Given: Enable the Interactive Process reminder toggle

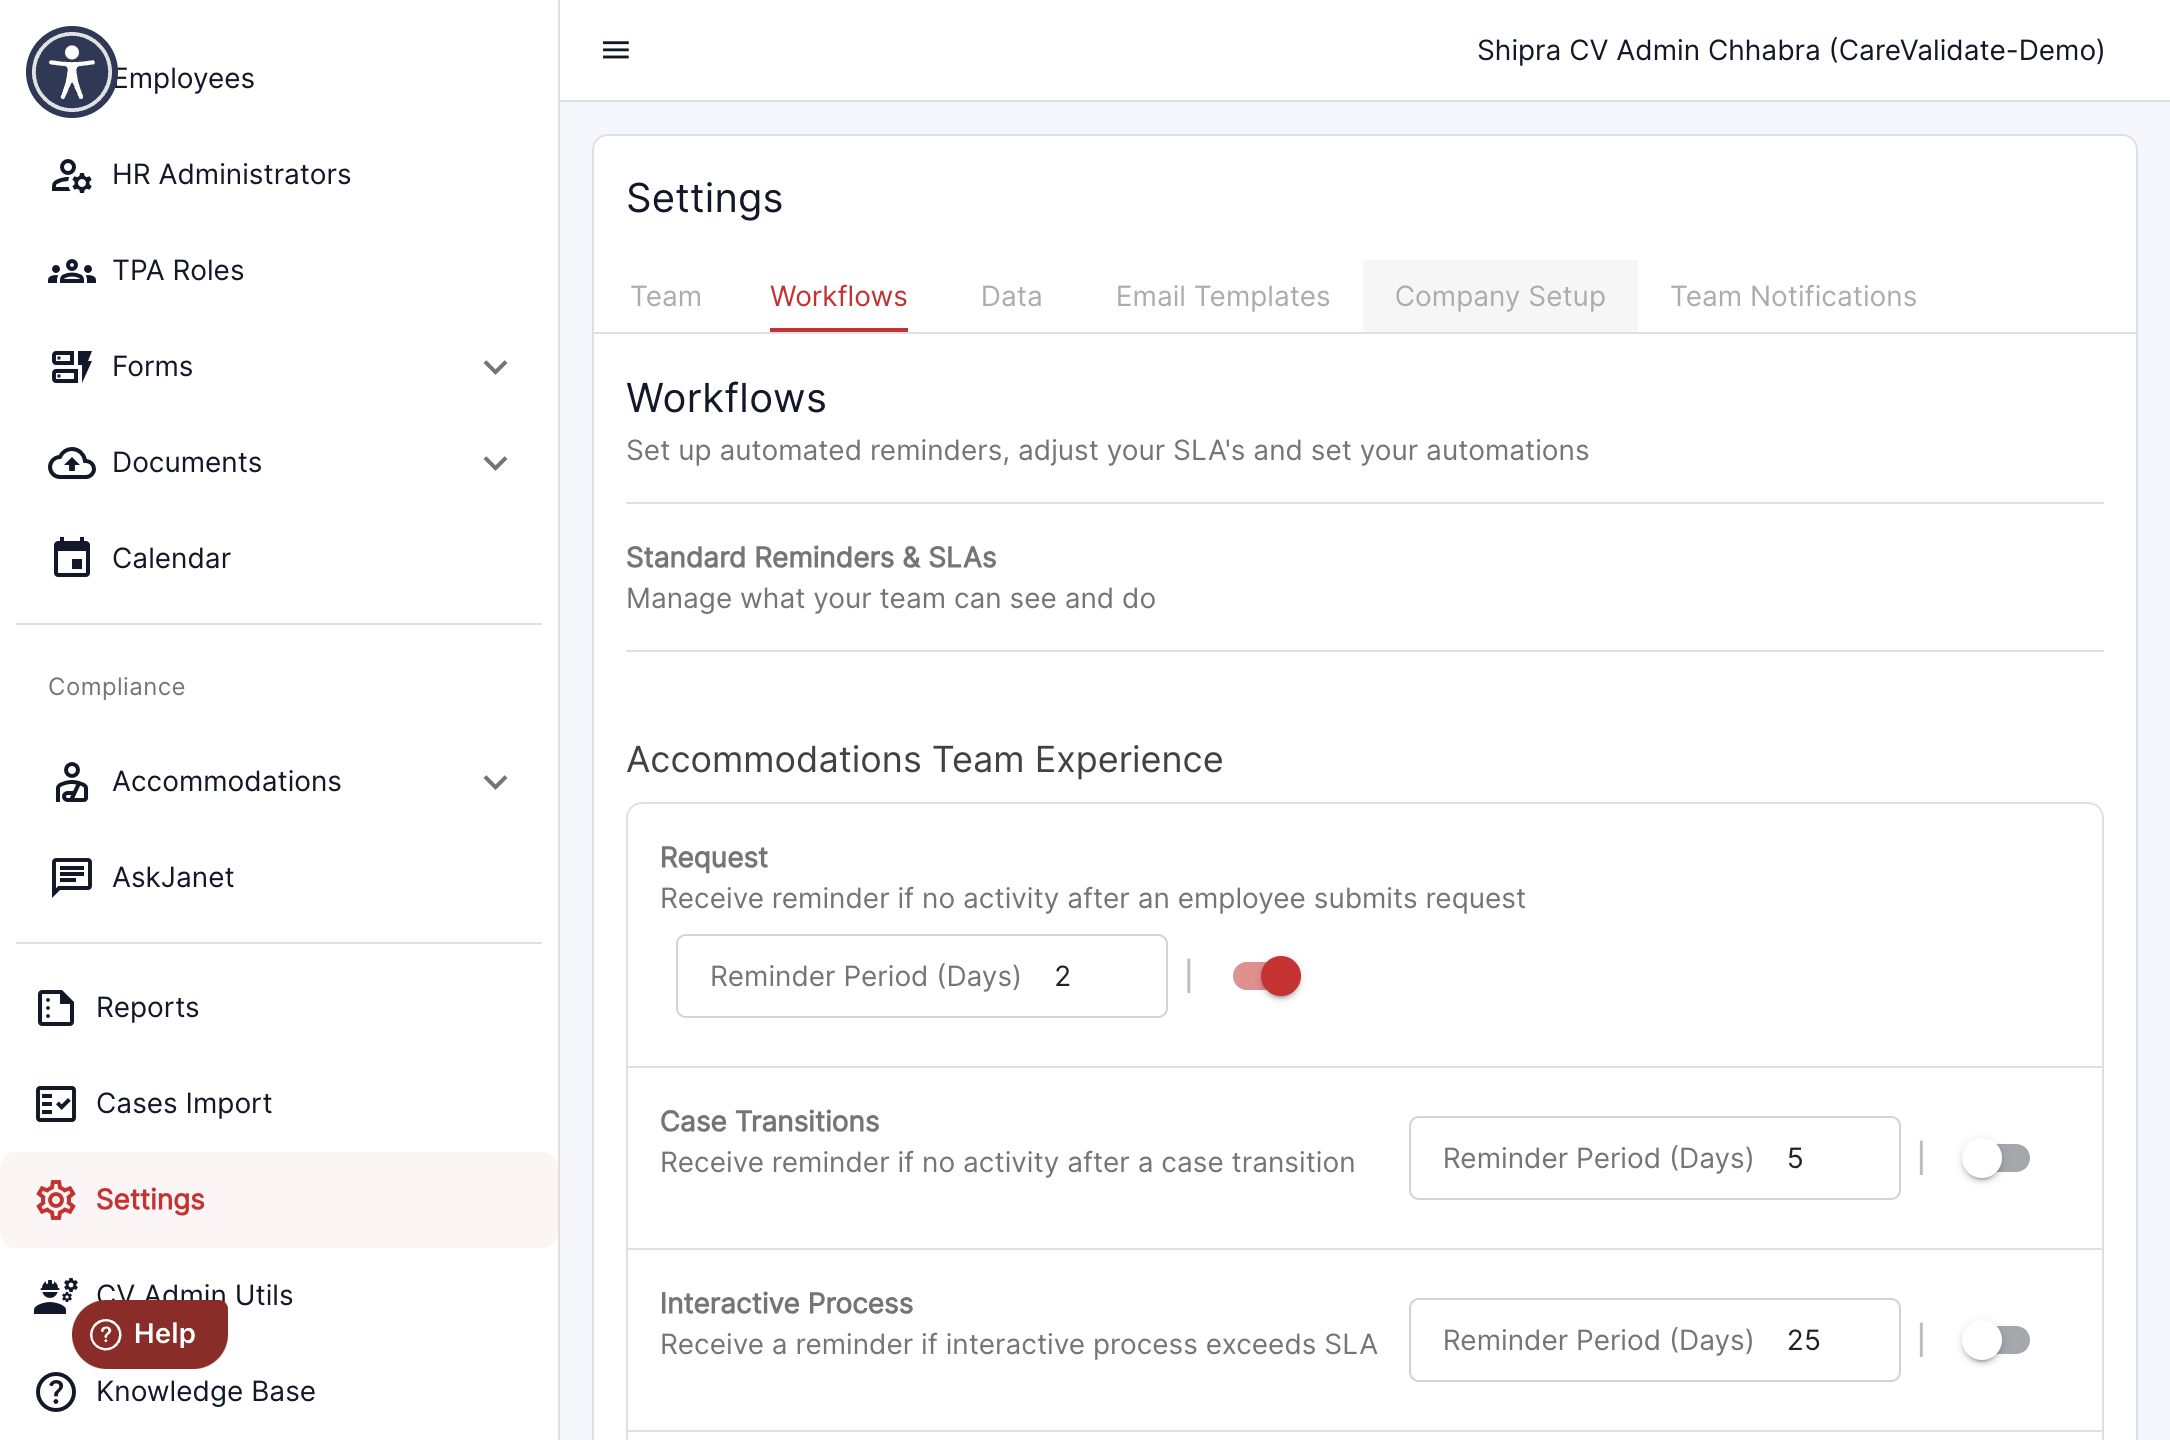Looking at the screenshot, I should point(1996,1340).
